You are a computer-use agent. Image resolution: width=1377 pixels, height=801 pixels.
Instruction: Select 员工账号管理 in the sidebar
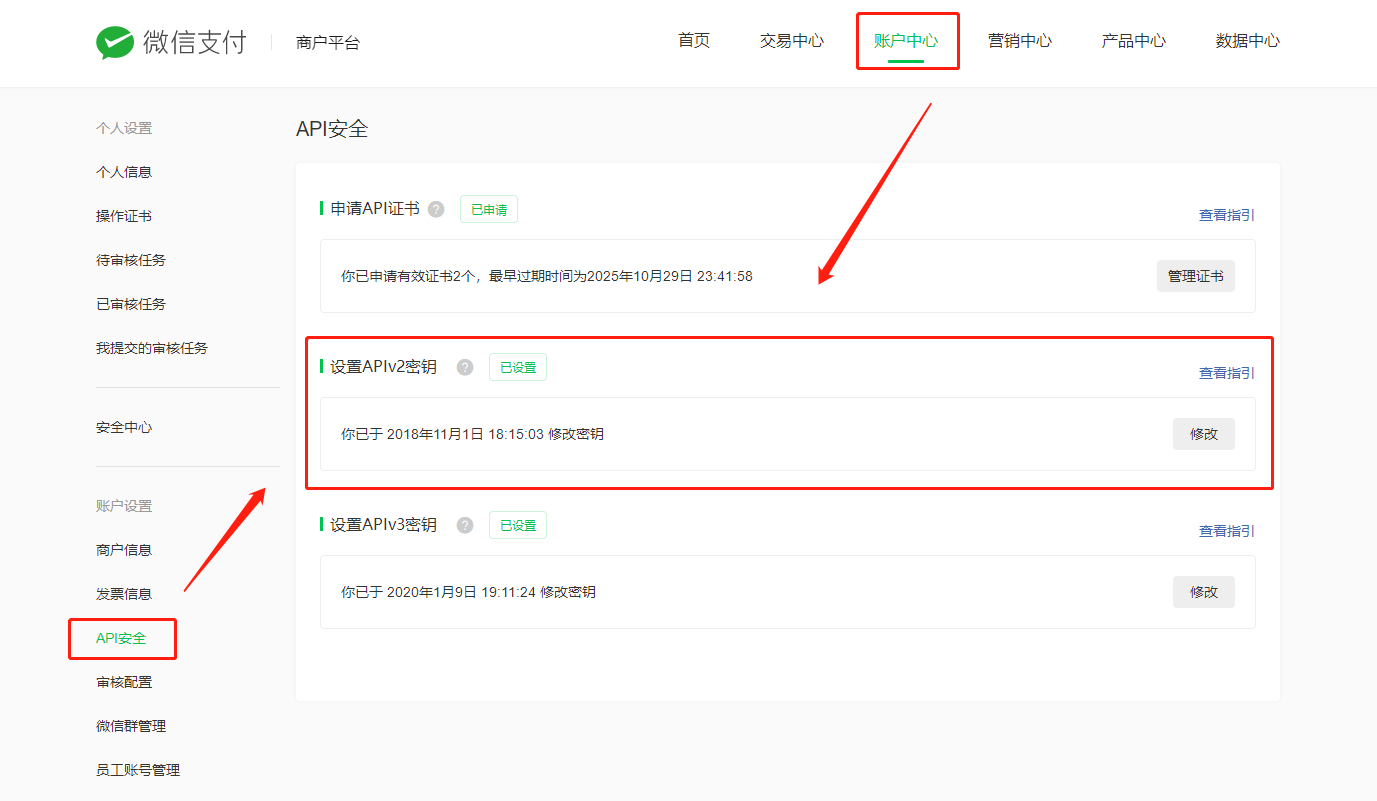[x=138, y=770]
